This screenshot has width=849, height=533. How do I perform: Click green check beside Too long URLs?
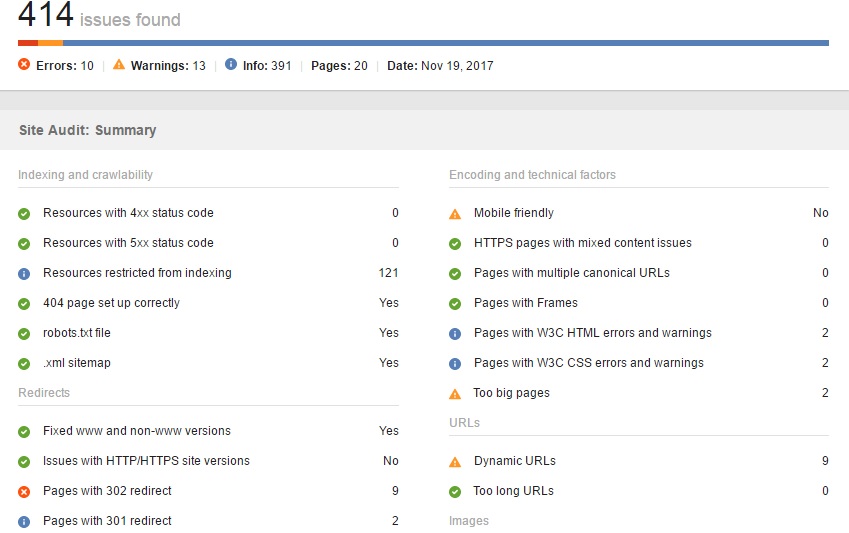(x=455, y=492)
